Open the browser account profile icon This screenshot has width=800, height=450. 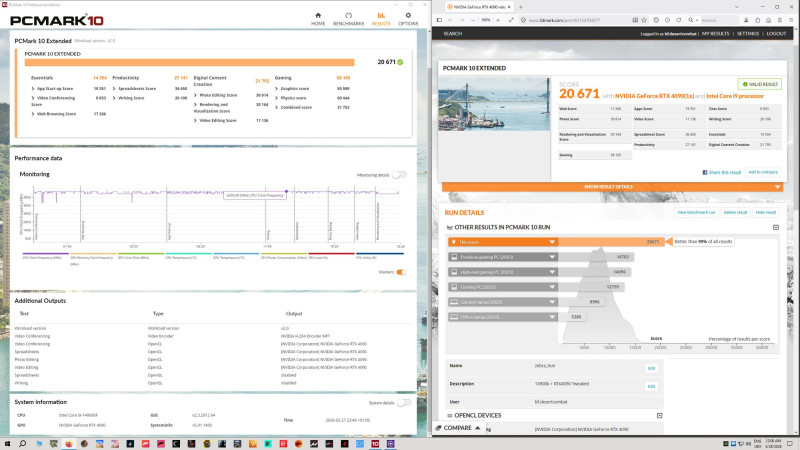[x=780, y=20]
